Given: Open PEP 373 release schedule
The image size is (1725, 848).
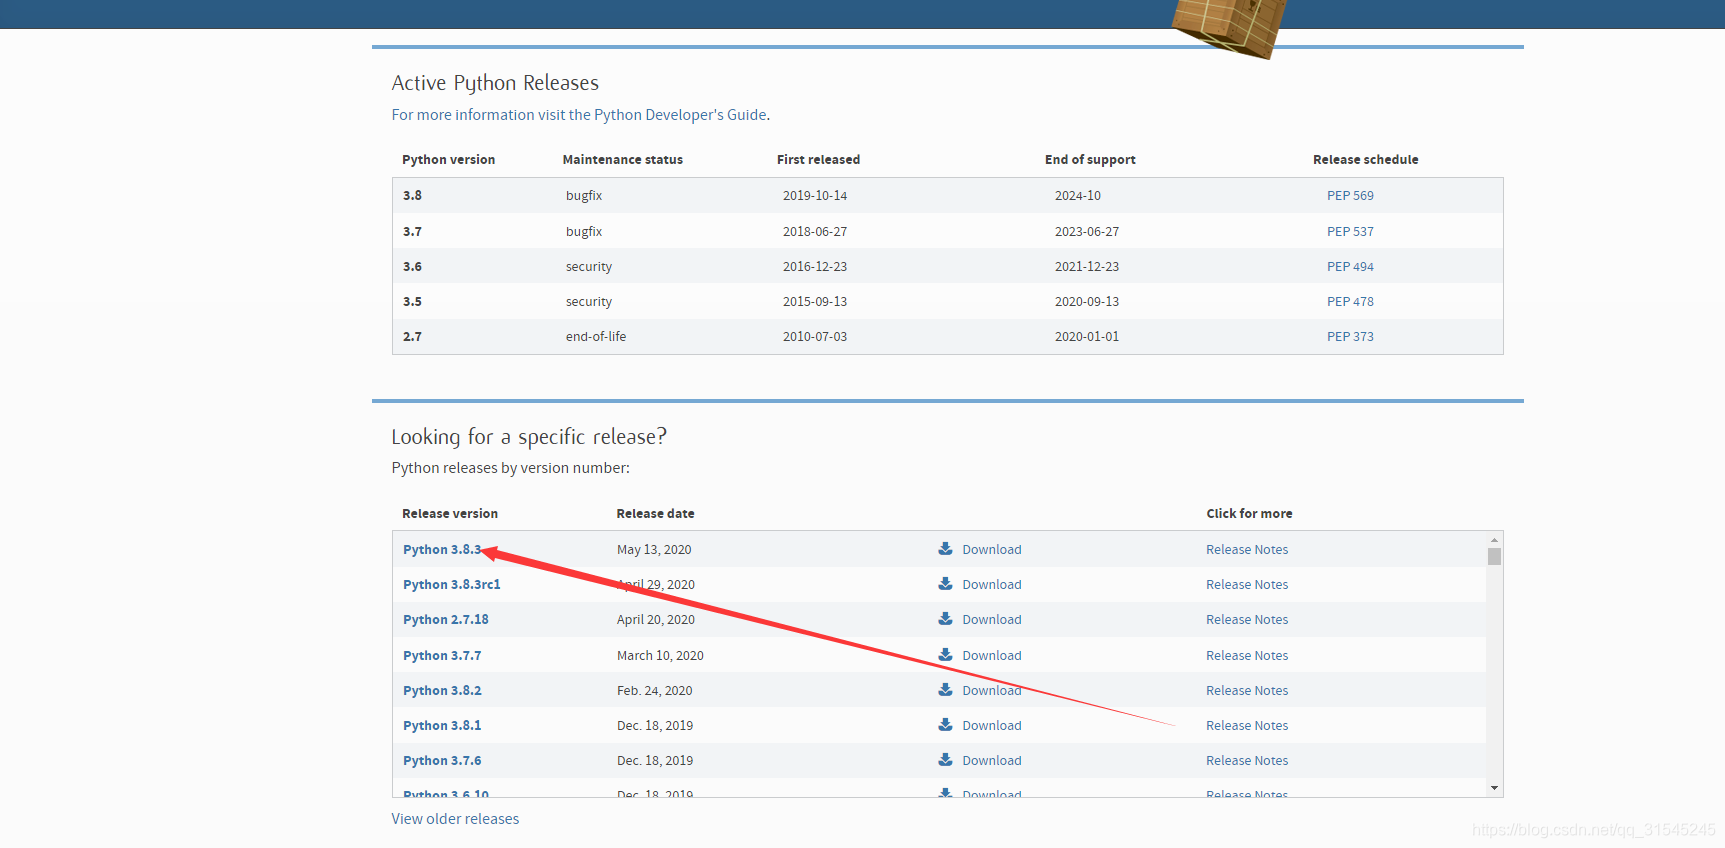Looking at the screenshot, I should (1350, 337).
